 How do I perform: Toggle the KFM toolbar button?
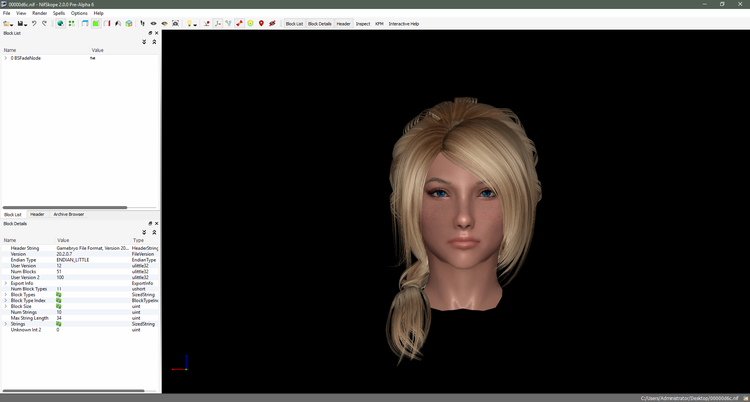379,23
